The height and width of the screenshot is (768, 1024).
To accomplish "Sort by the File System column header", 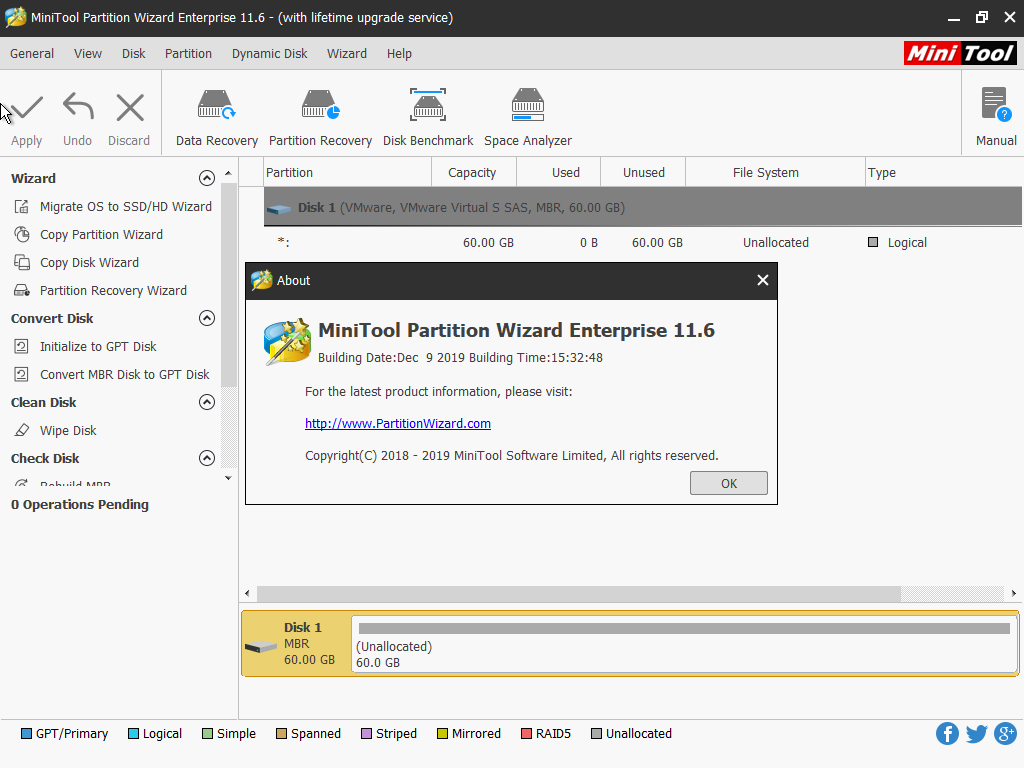I will pyautogui.click(x=775, y=172).
